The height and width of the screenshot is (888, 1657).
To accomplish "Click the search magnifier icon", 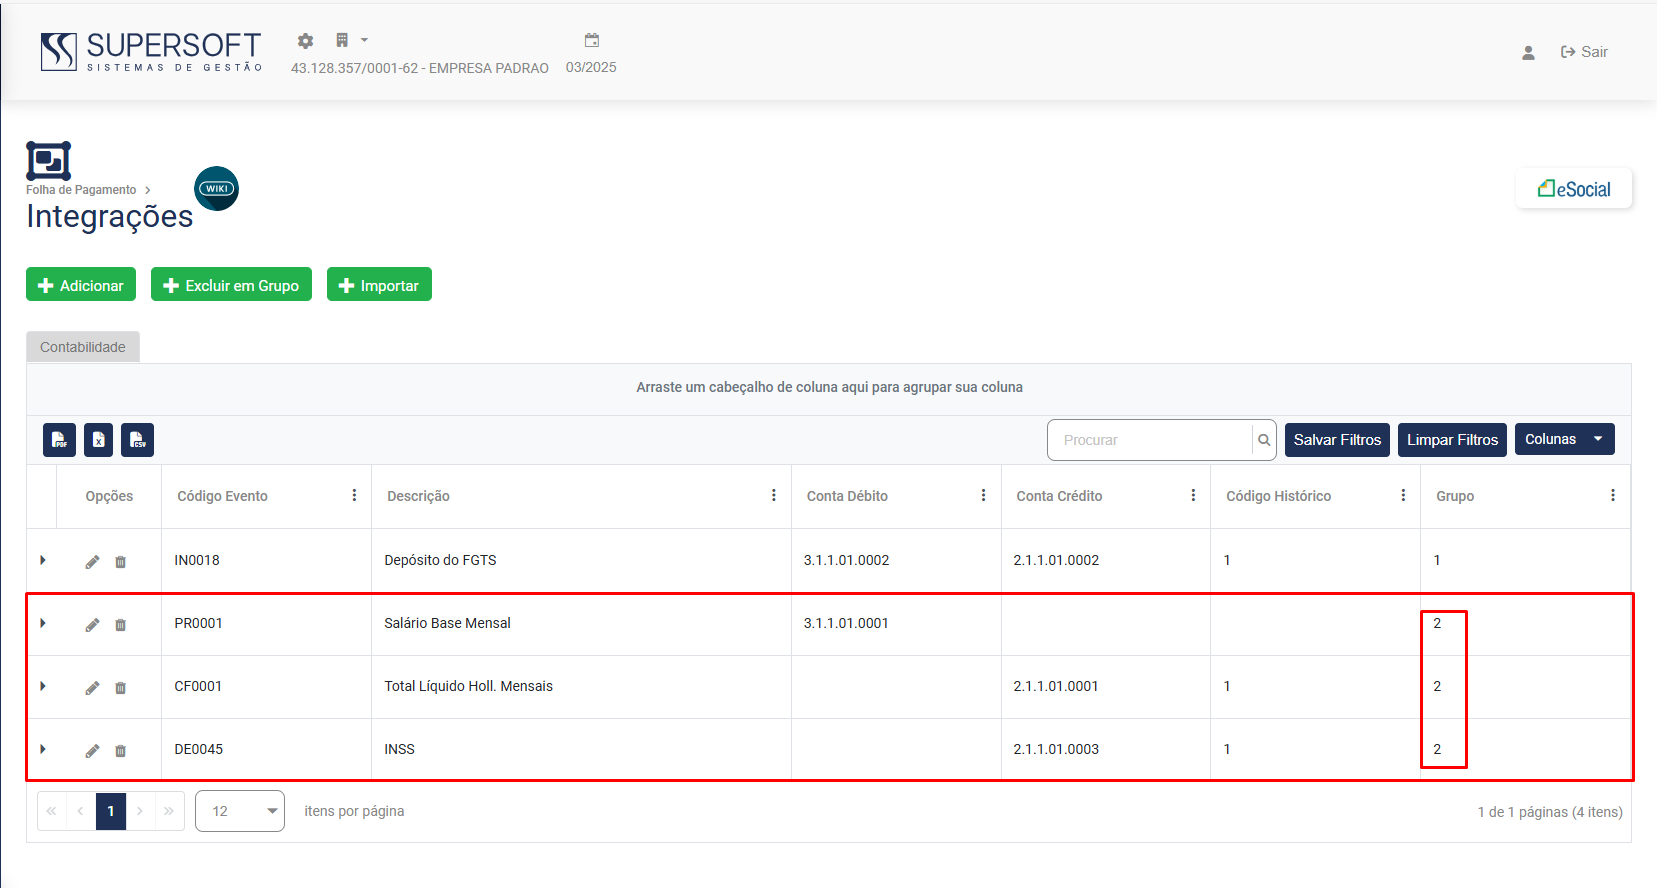I will [x=1264, y=440].
